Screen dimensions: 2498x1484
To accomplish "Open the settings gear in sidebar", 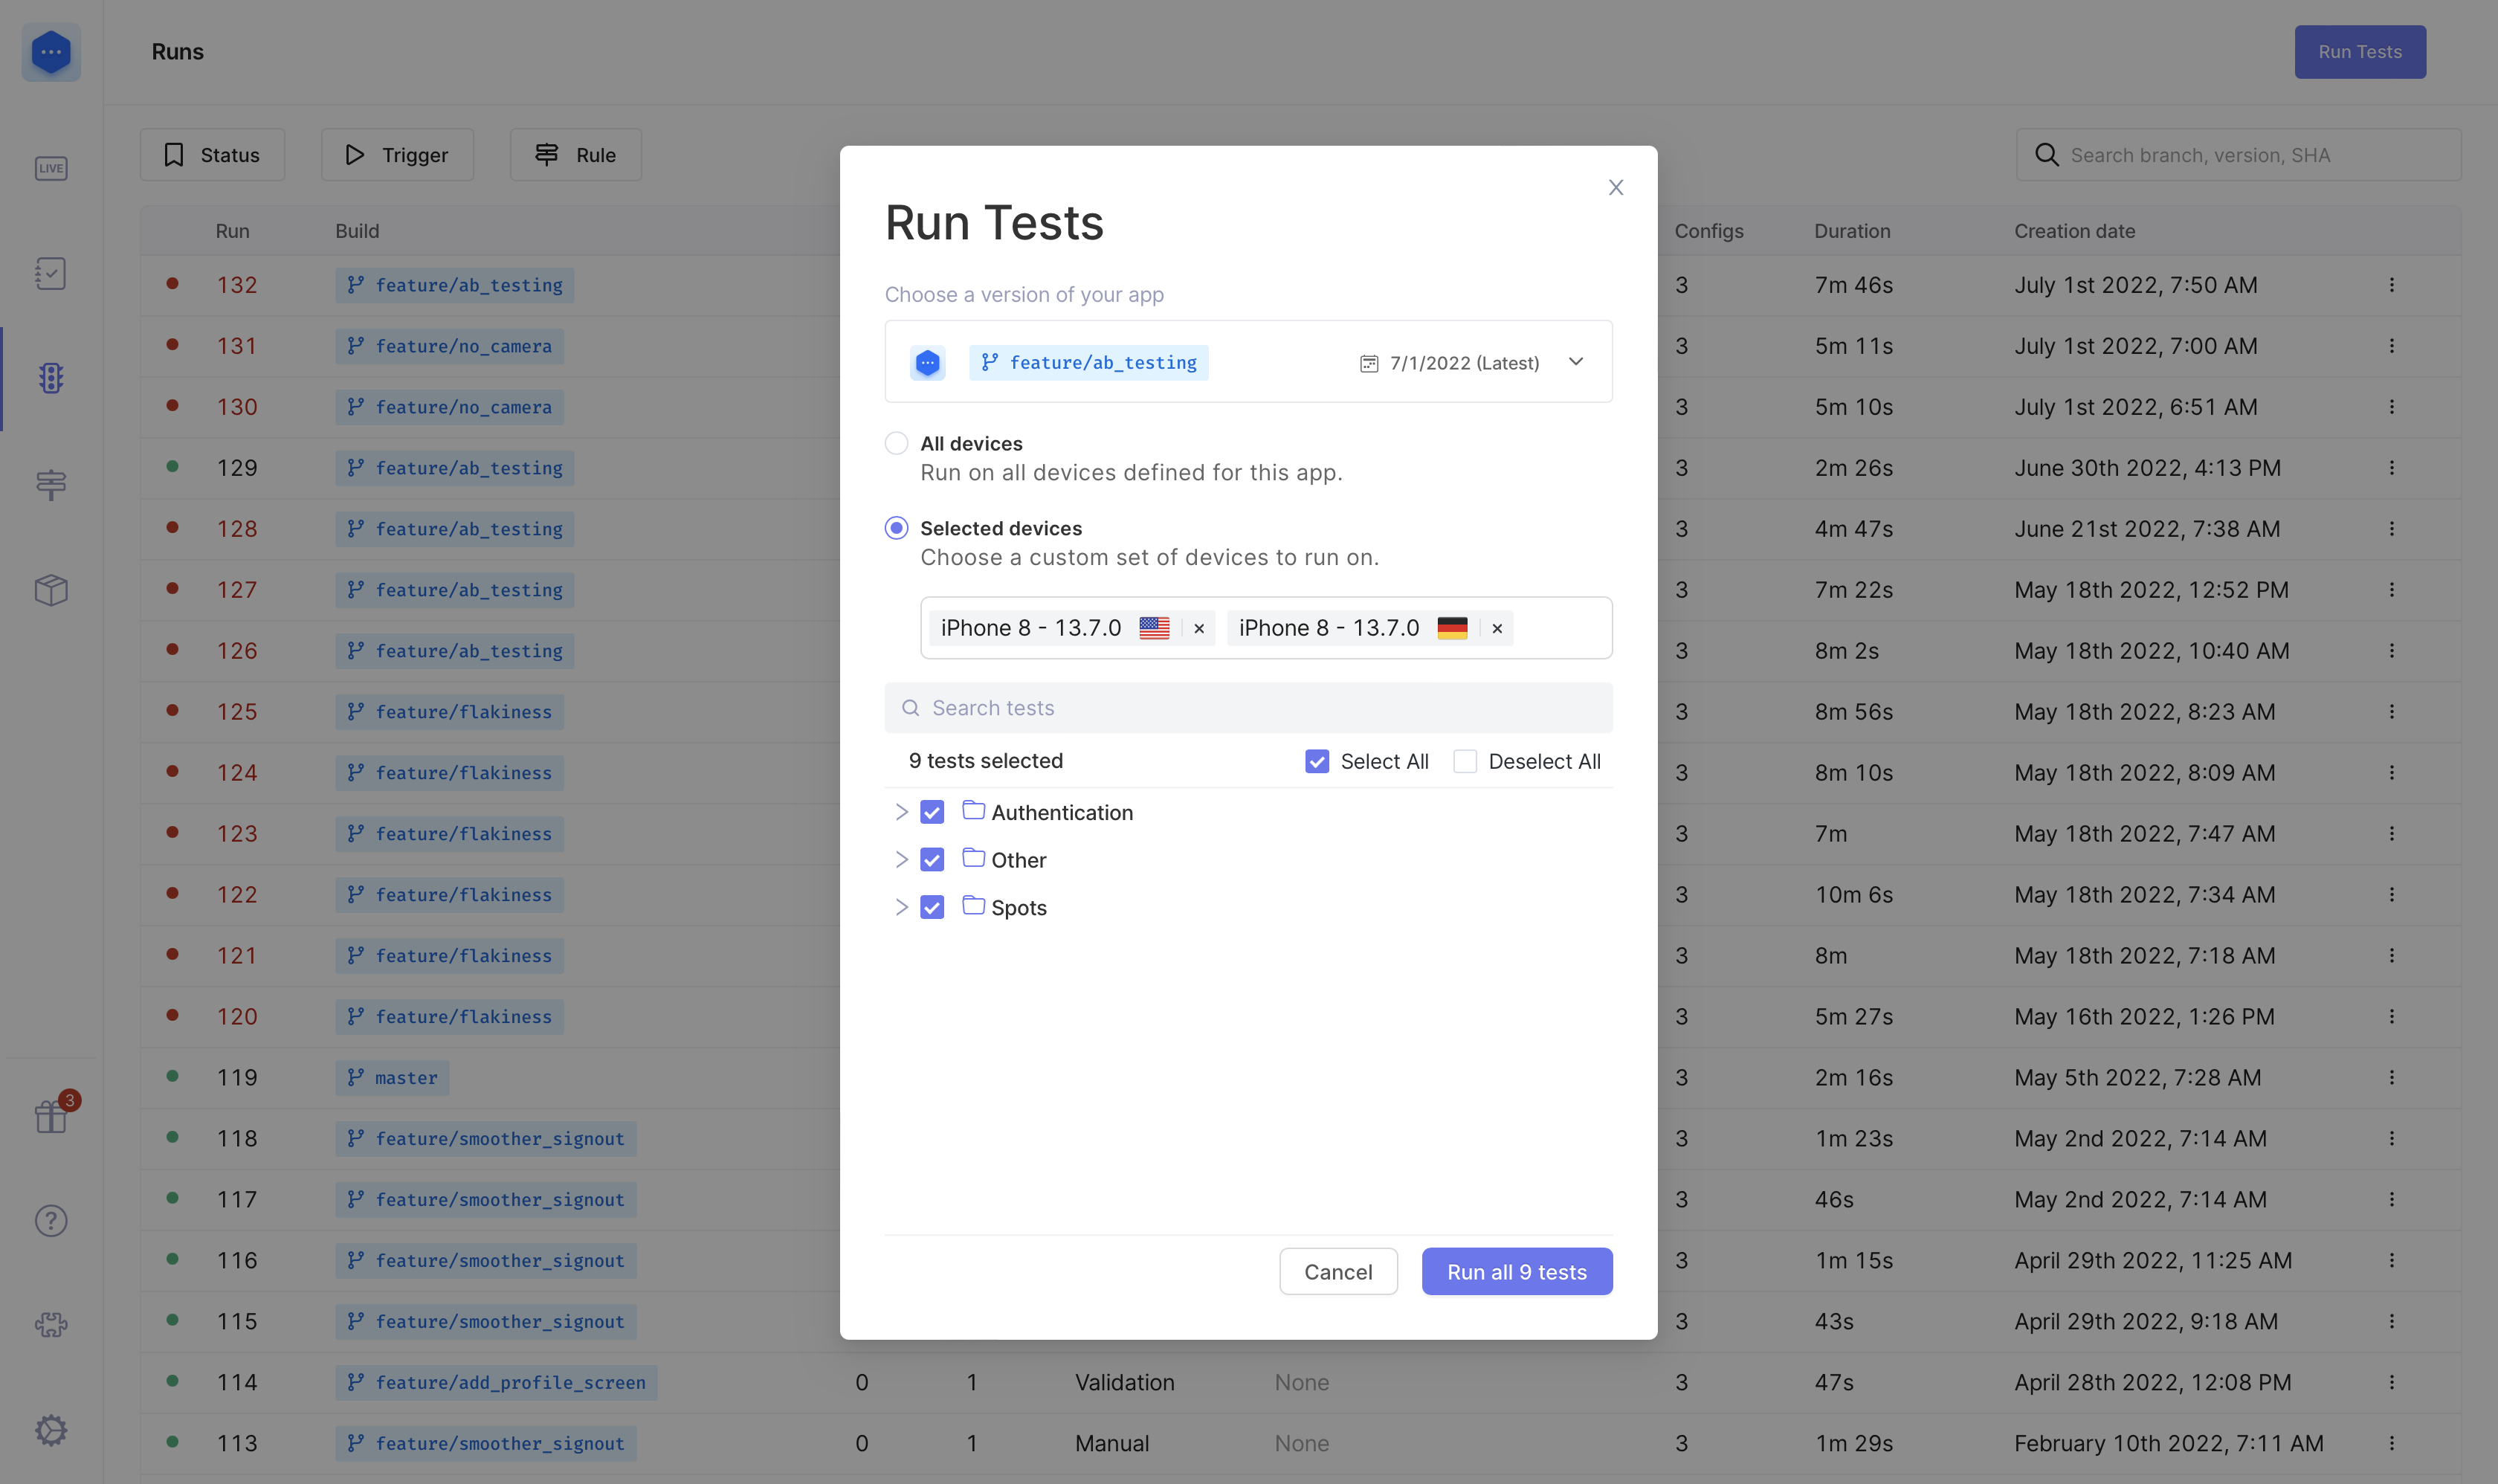I will tap(51, 1430).
